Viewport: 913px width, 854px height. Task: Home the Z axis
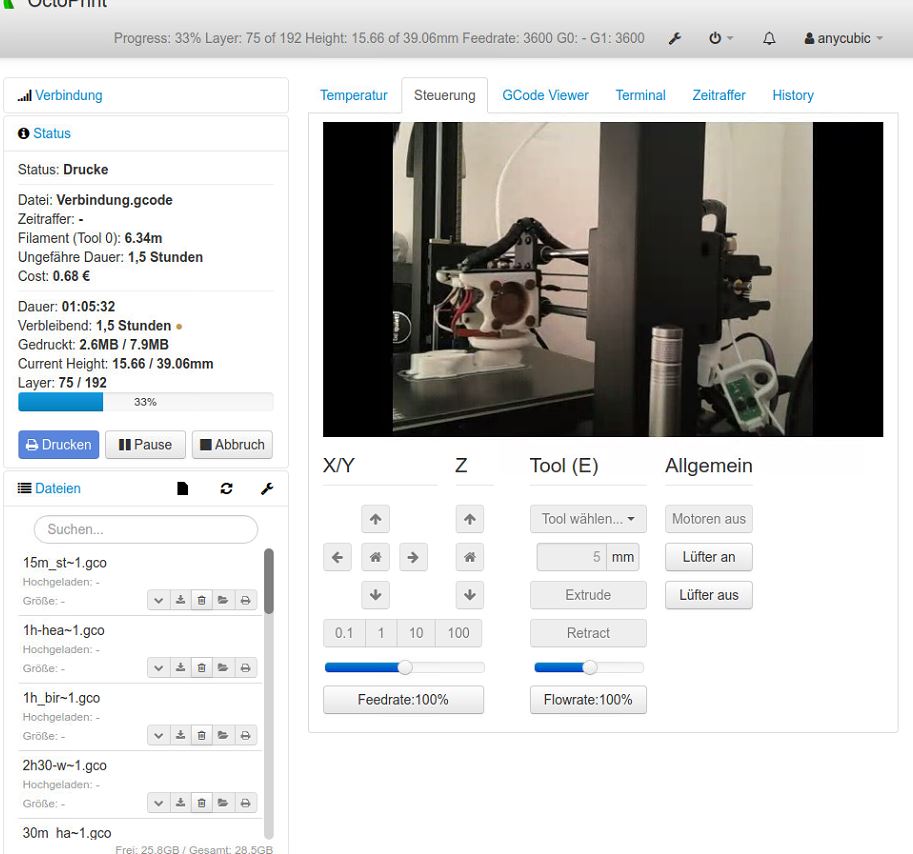(x=470, y=557)
